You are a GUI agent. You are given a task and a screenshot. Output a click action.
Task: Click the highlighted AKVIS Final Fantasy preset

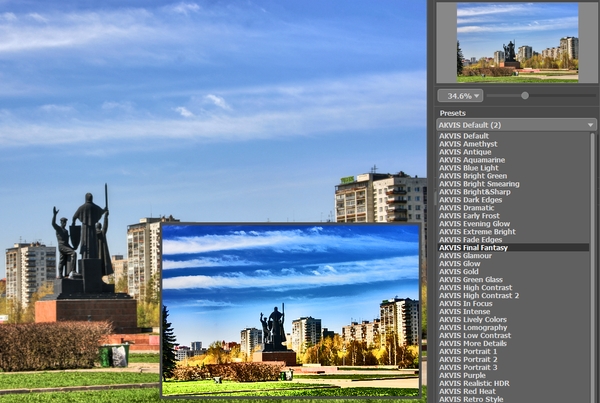pos(513,248)
